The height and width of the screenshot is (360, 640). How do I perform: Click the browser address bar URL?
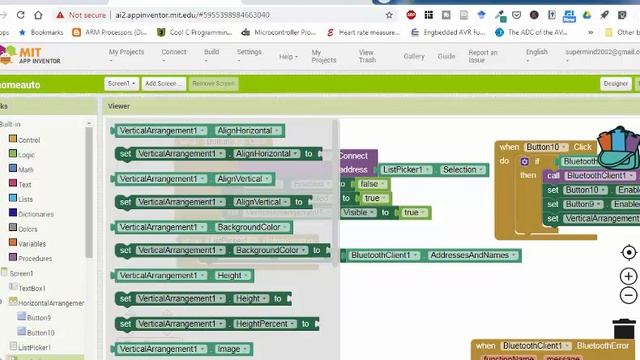(192, 15)
